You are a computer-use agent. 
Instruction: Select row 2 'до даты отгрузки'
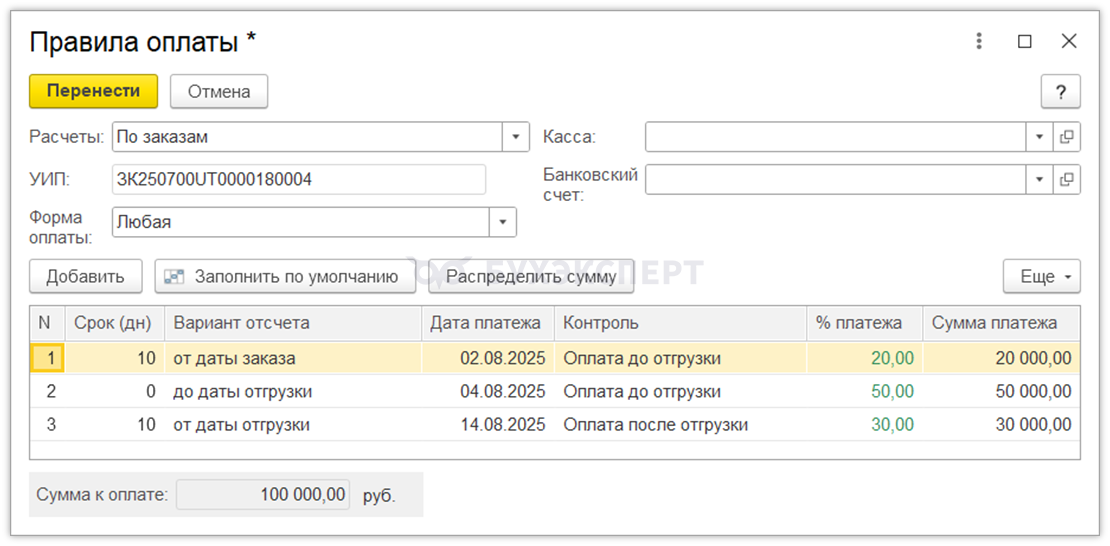tap(243, 392)
